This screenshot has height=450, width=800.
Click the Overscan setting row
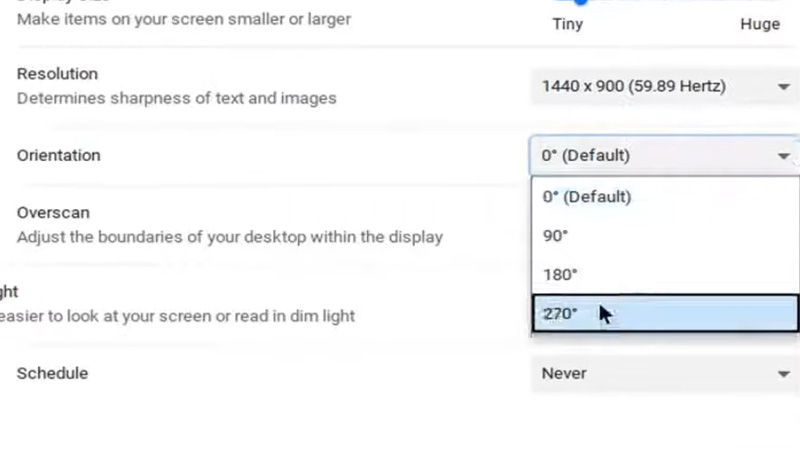[x=265, y=224]
